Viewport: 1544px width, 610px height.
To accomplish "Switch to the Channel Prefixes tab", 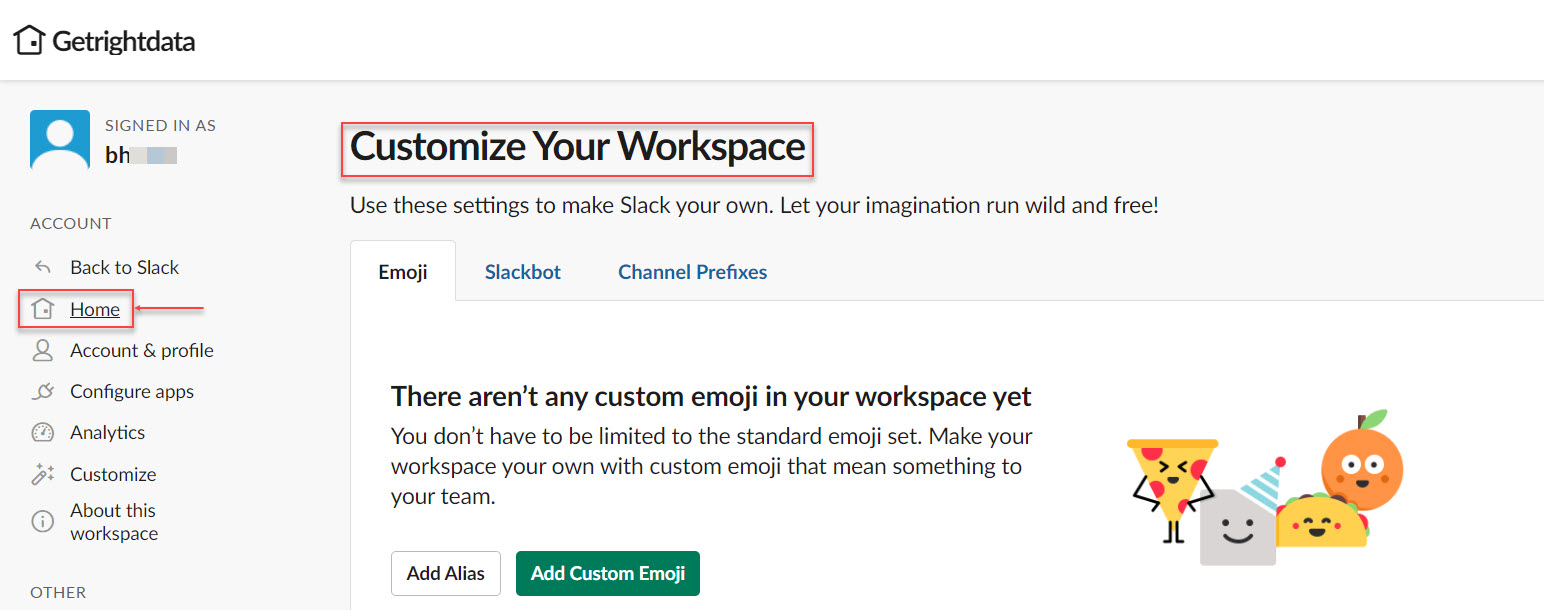I will [693, 271].
